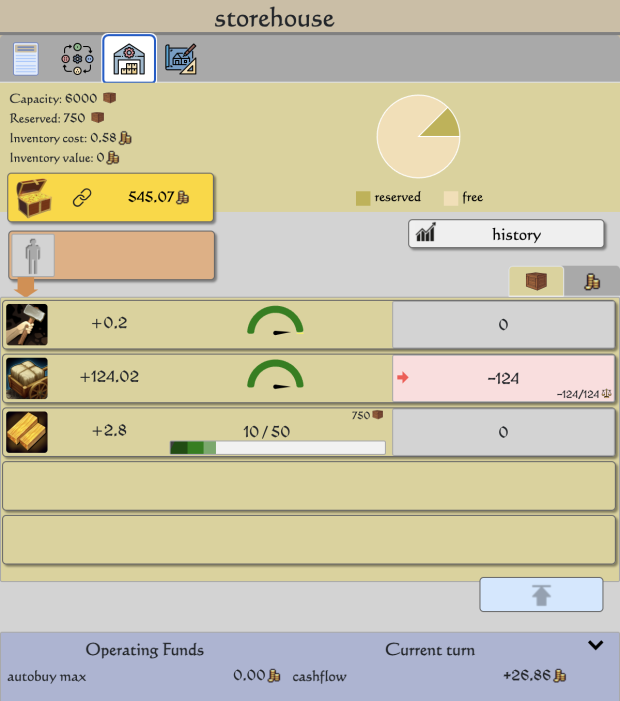Click the Capacity crate icon
Screen dimensions: 620x701
[110, 97]
